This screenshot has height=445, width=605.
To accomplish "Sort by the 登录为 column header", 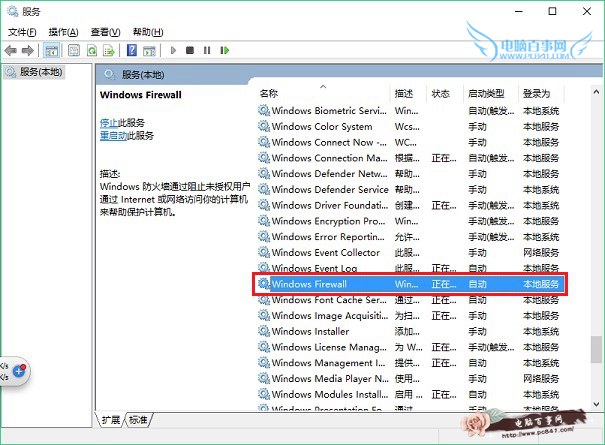I will (541, 93).
